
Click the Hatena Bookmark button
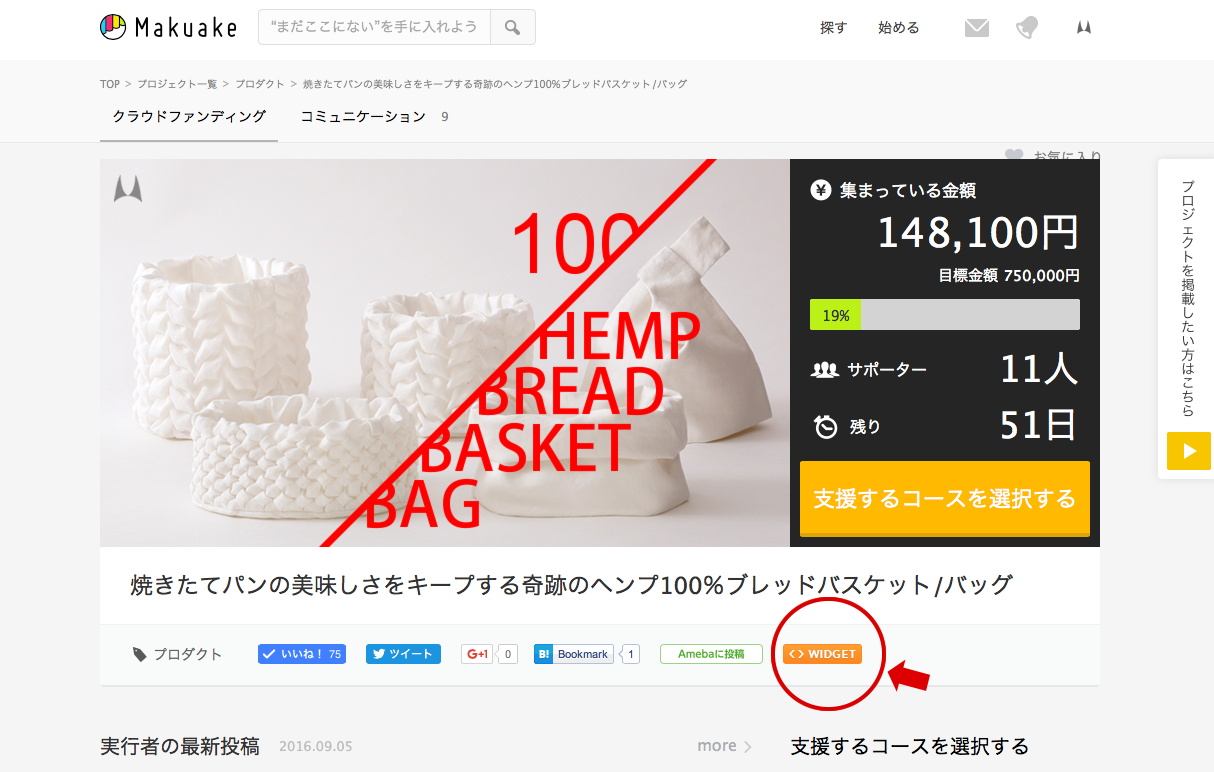574,654
